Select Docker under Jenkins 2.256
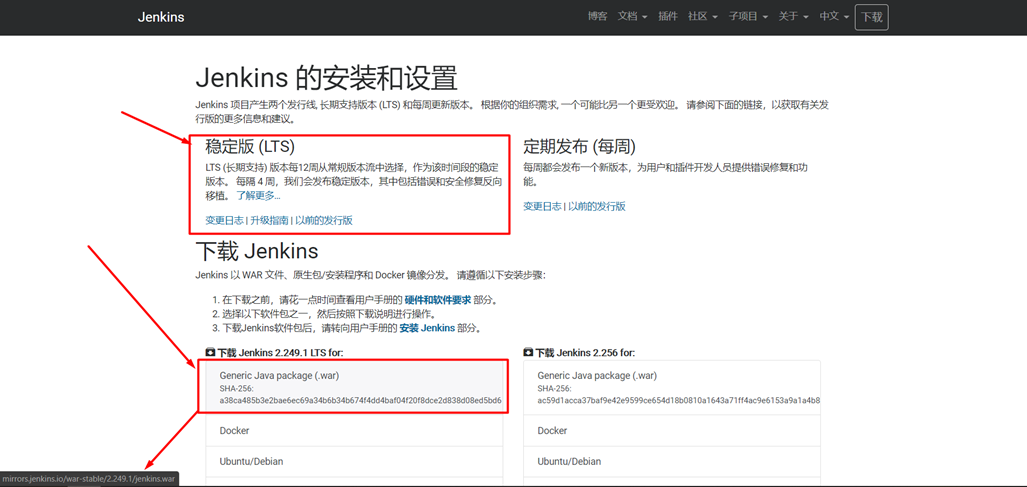This screenshot has height=487, width=1027. [x=672, y=431]
